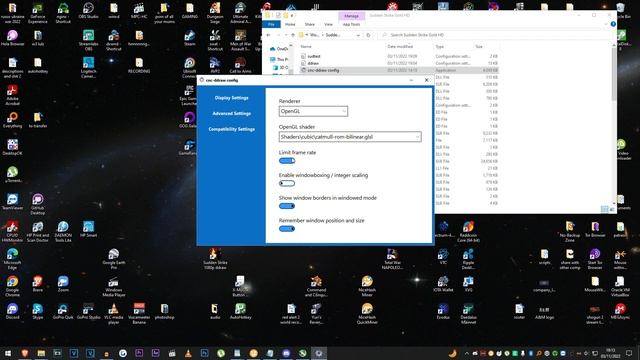This screenshot has height=360, width=640.
Task: Expand the address bar history dropdown in Explorer
Action: pyautogui.click(x=358, y=35)
